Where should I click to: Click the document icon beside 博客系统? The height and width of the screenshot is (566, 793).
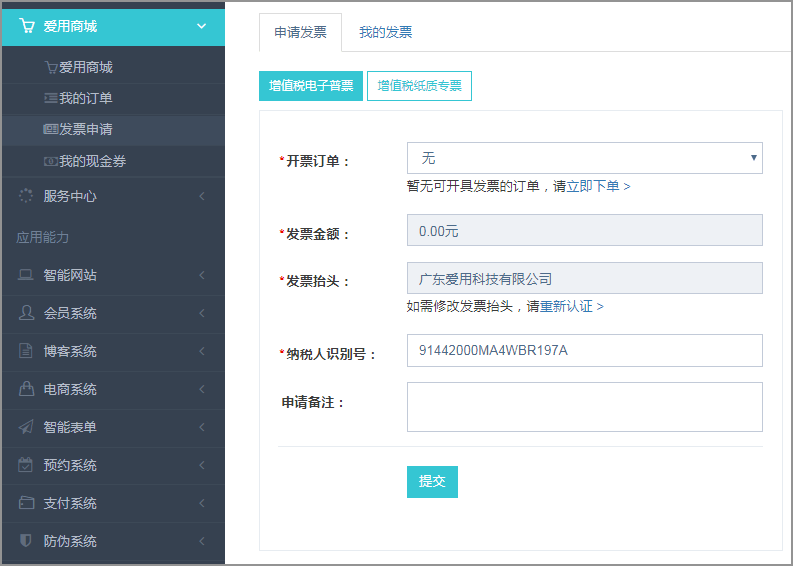26,351
